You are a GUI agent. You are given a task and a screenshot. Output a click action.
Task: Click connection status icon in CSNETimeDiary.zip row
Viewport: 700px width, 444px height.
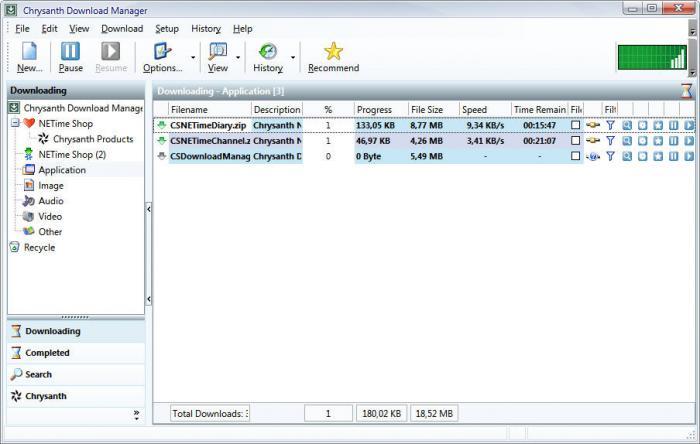pos(593,125)
